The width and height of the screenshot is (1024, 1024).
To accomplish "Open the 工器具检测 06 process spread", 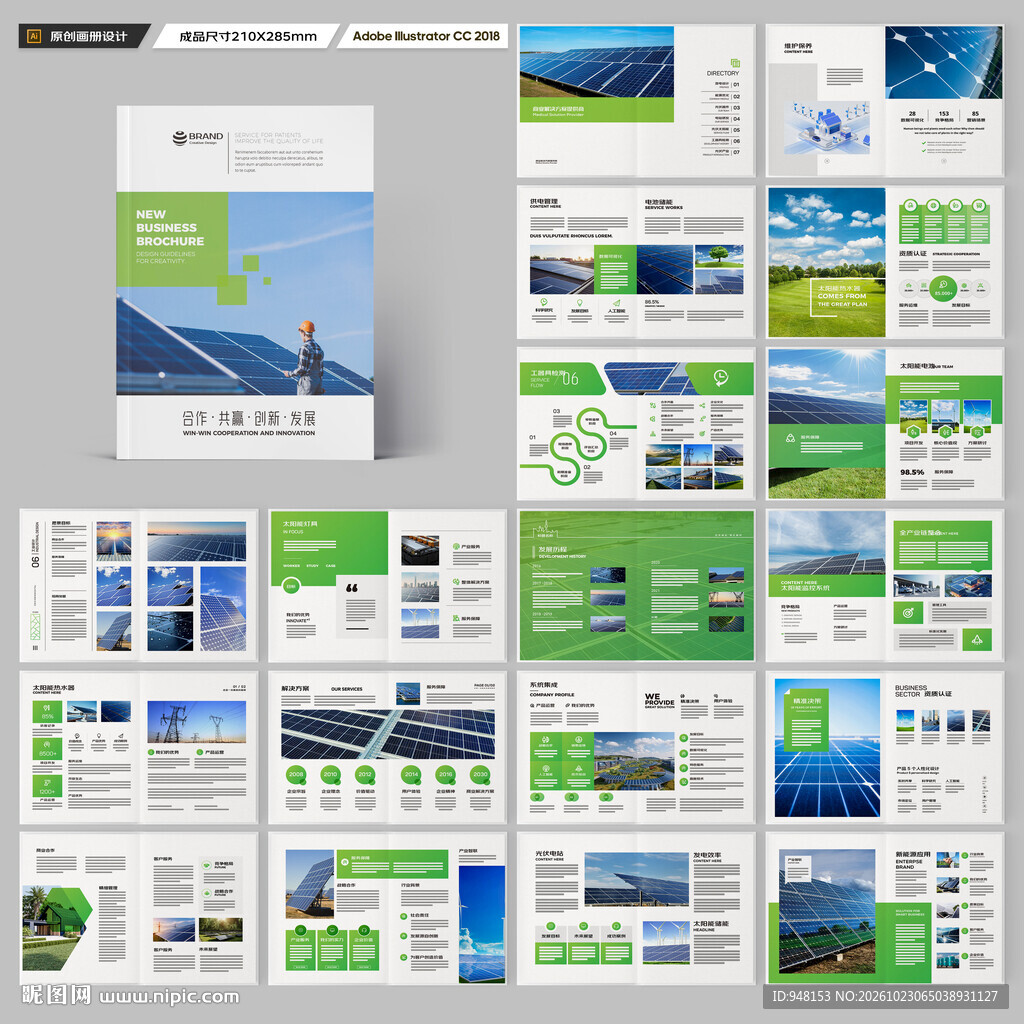I will 636,424.
